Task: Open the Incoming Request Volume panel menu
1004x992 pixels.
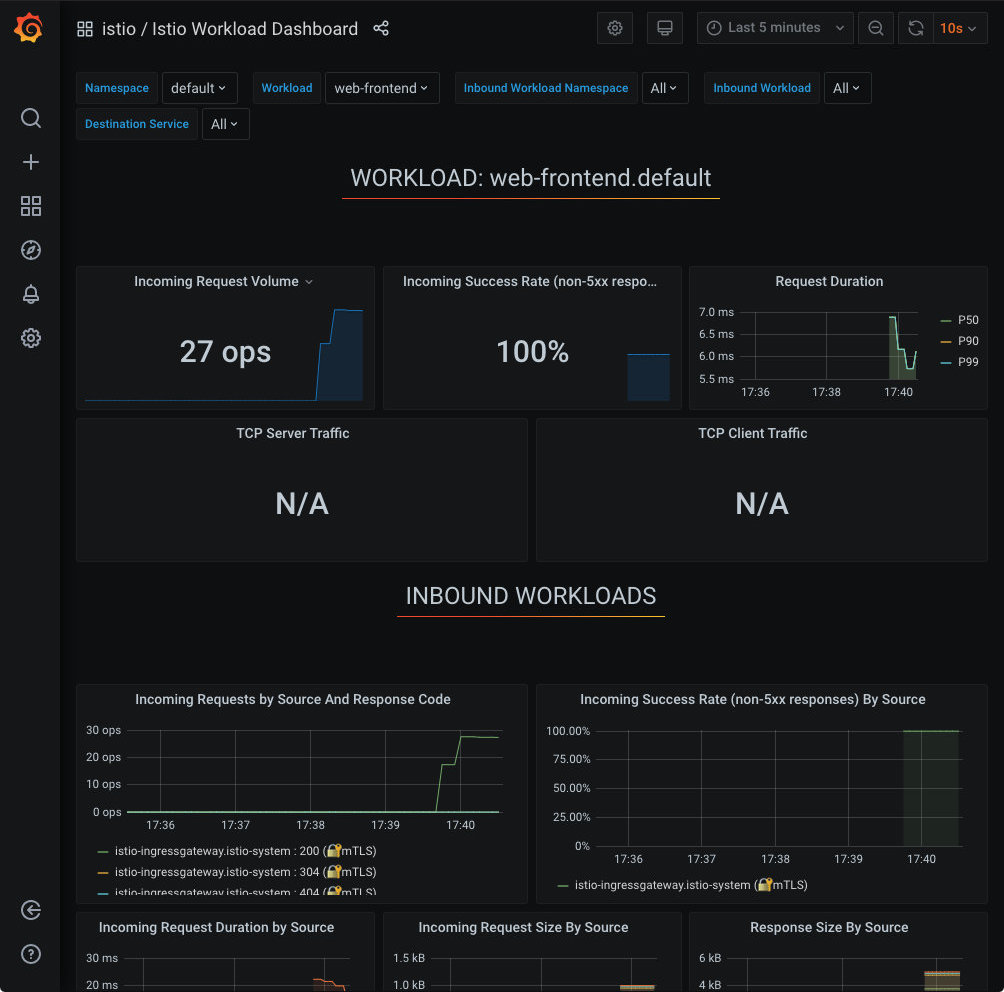Action: pos(225,282)
